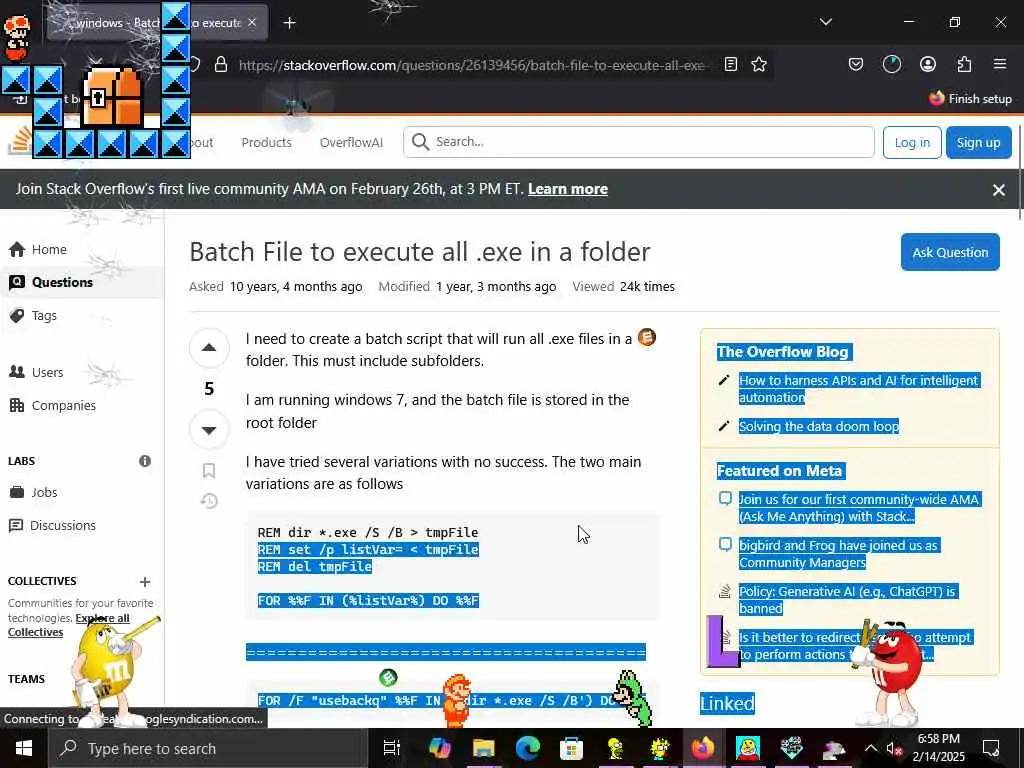Open bigbird and Frog Community Managers link

[x=839, y=554]
